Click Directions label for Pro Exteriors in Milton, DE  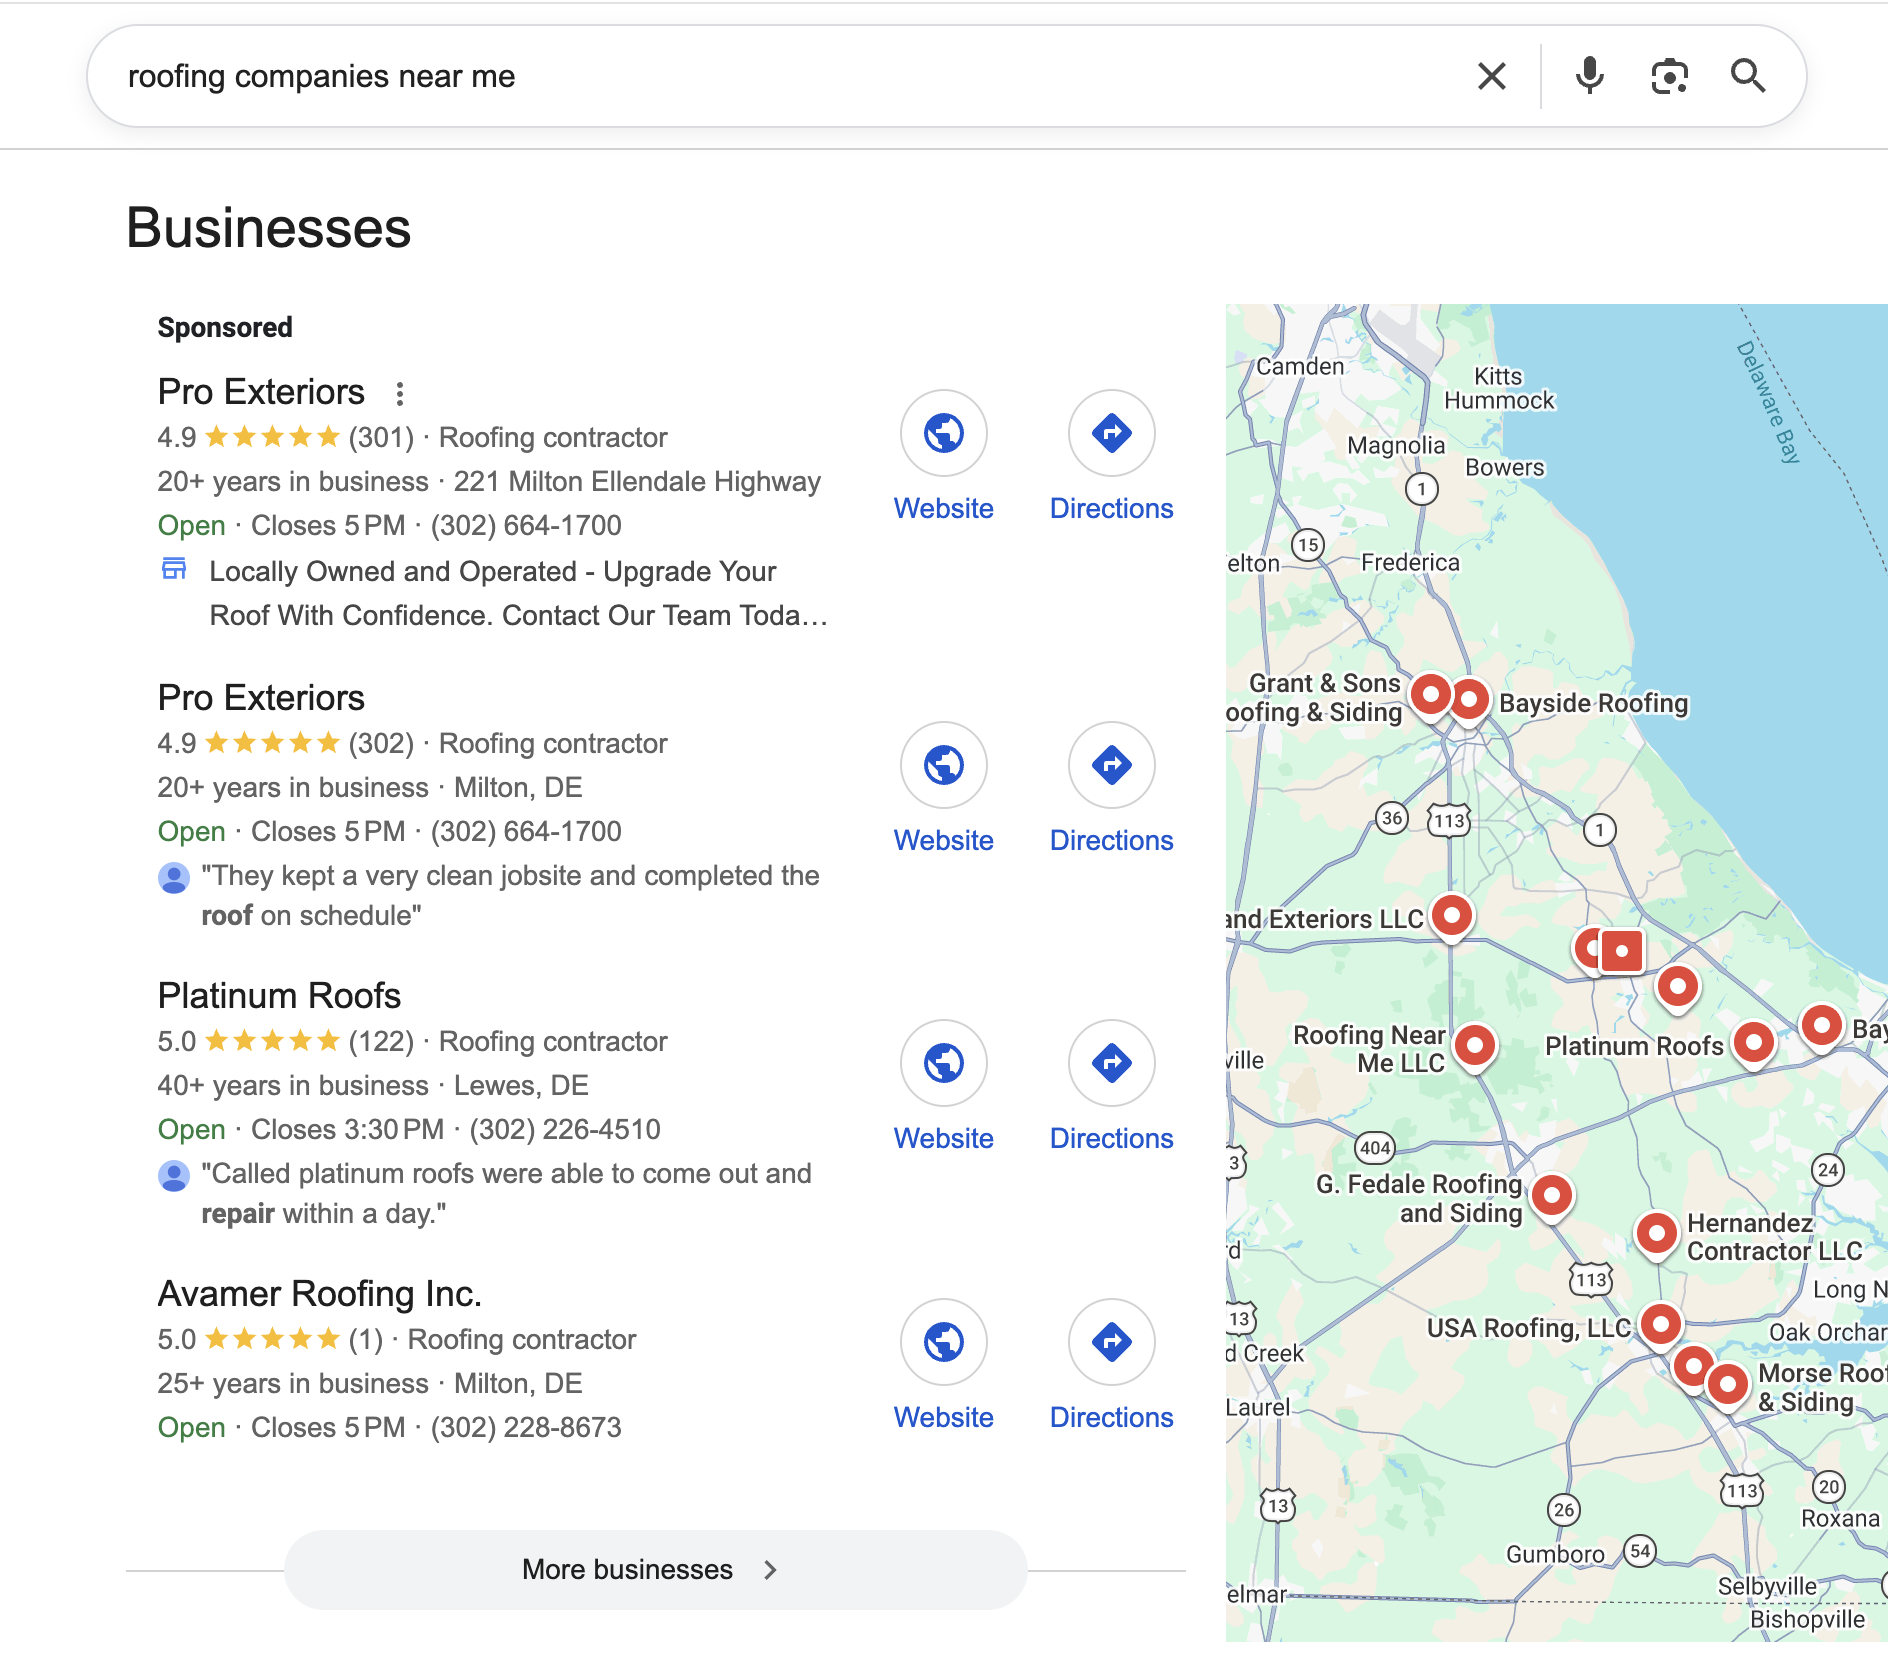point(1112,841)
